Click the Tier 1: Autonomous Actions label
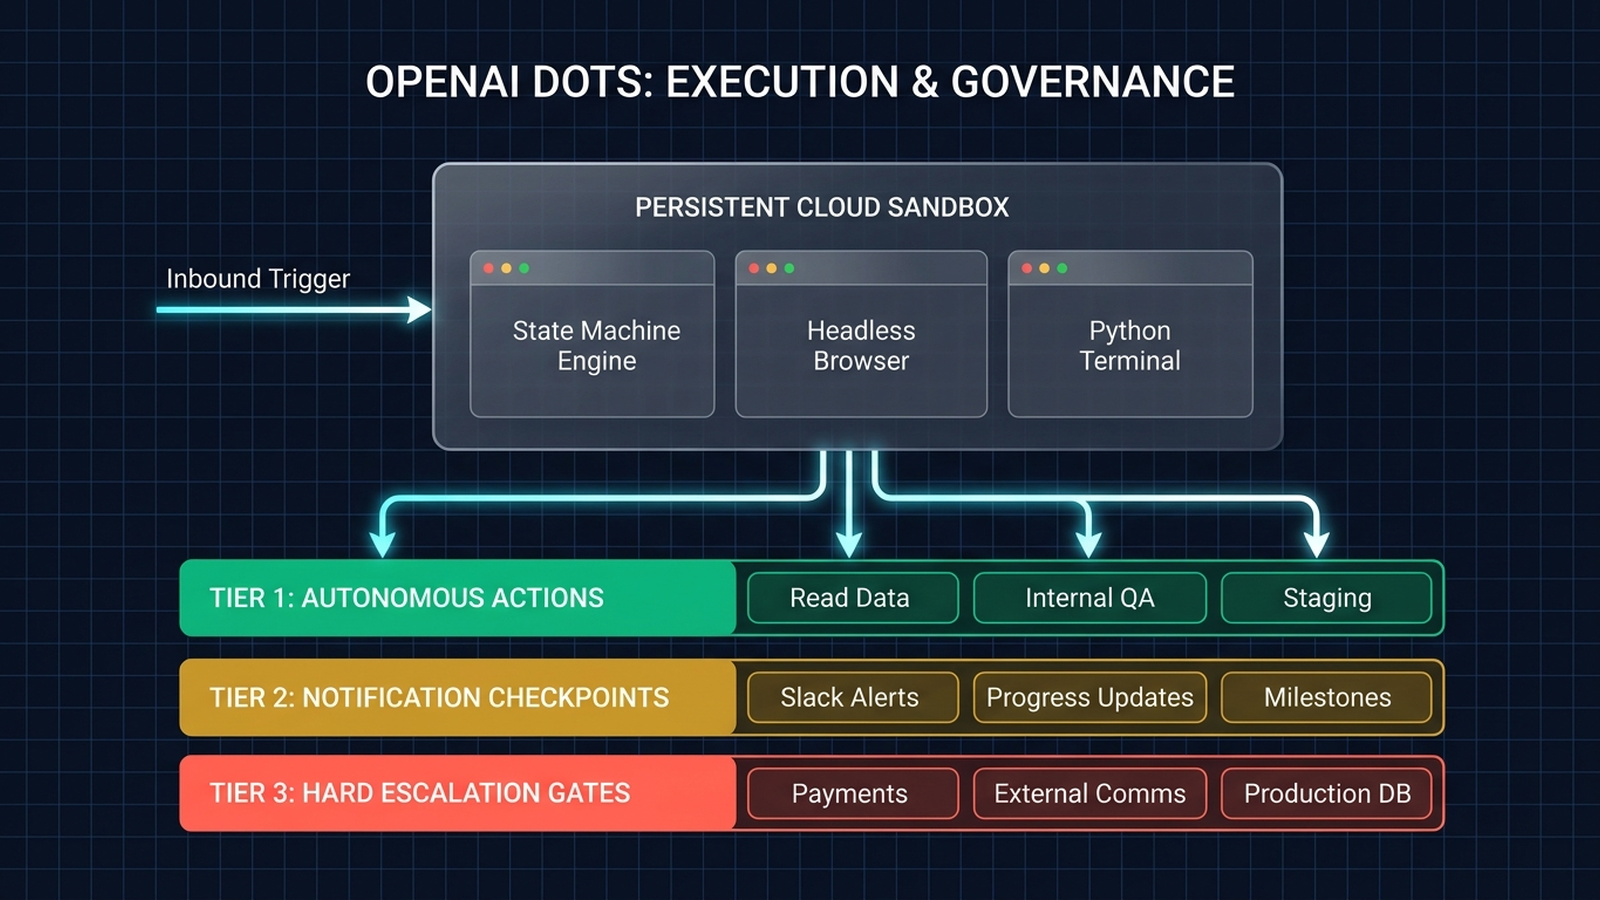The image size is (1600, 900). click(x=407, y=598)
